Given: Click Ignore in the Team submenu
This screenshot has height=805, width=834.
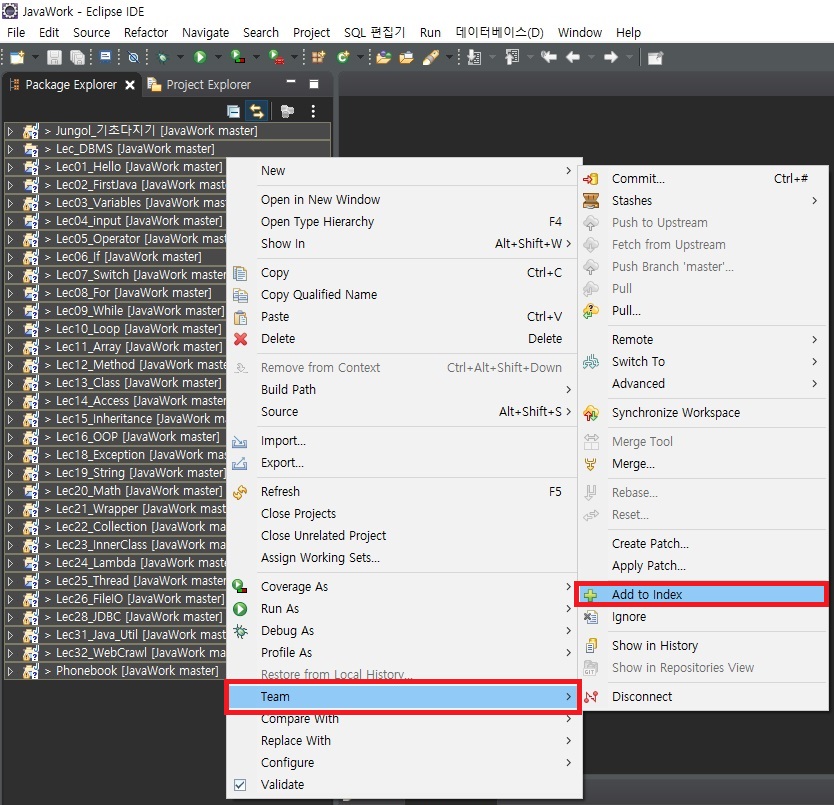Looking at the screenshot, I should [x=703, y=617].
